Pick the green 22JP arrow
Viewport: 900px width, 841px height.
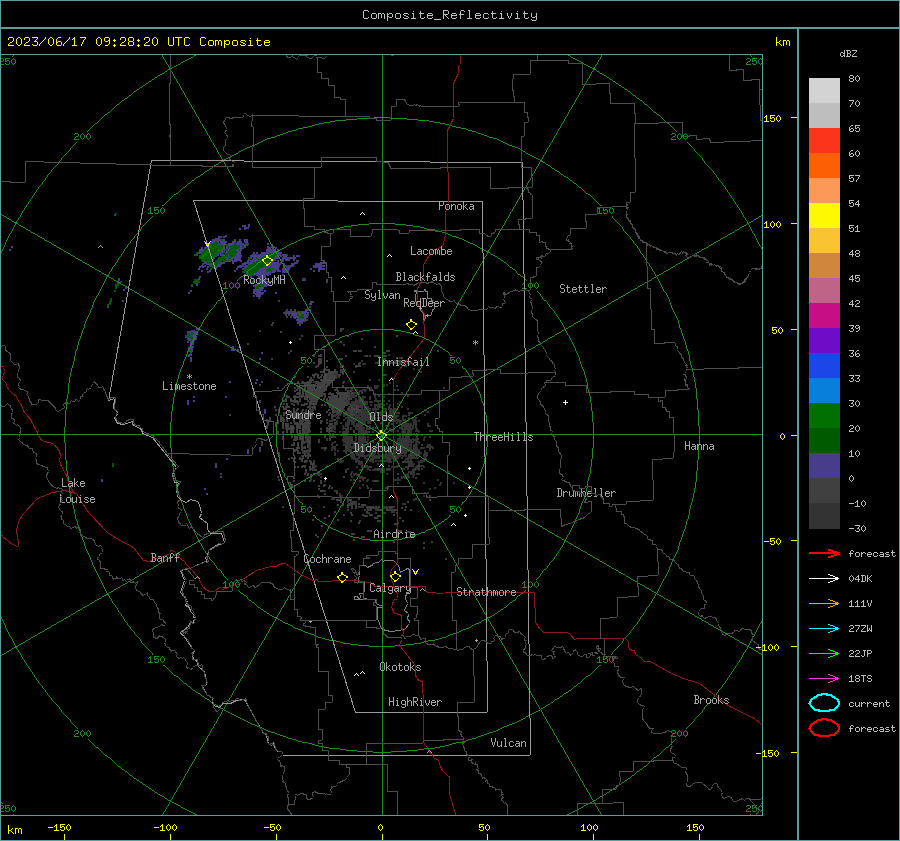824,653
